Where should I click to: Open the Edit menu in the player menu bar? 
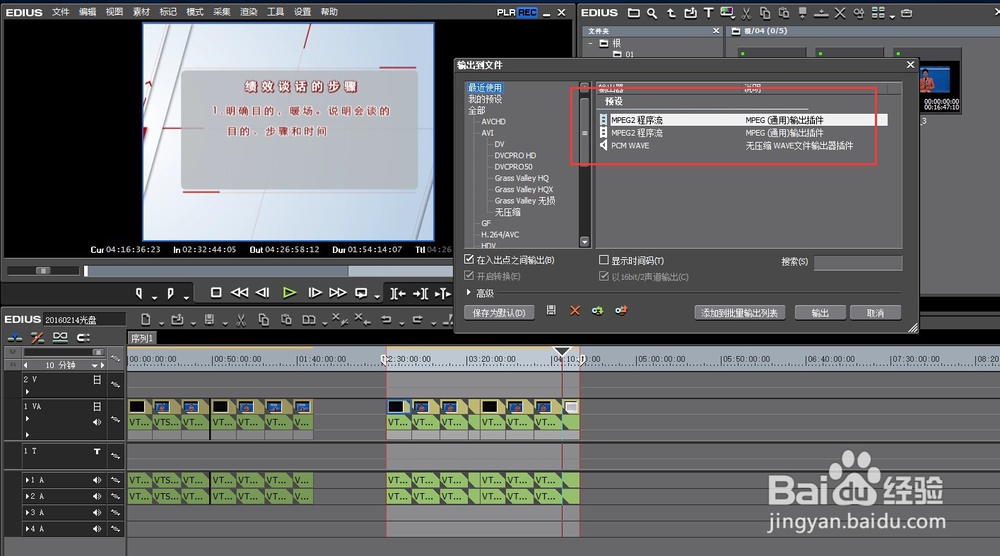pyautogui.click(x=87, y=12)
